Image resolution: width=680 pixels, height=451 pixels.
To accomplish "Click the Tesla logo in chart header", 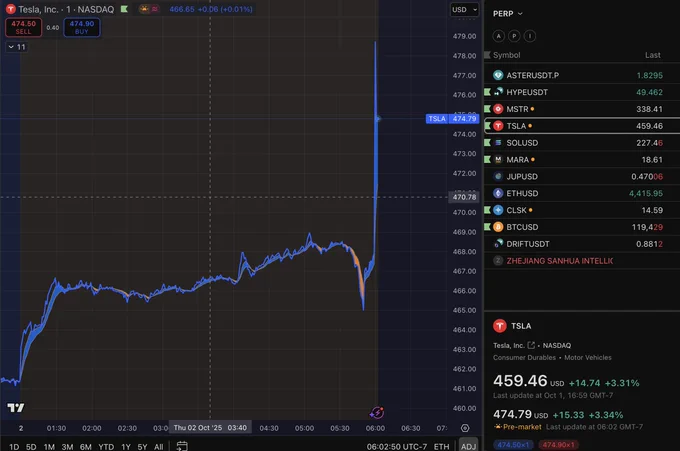I will click(10, 9).
